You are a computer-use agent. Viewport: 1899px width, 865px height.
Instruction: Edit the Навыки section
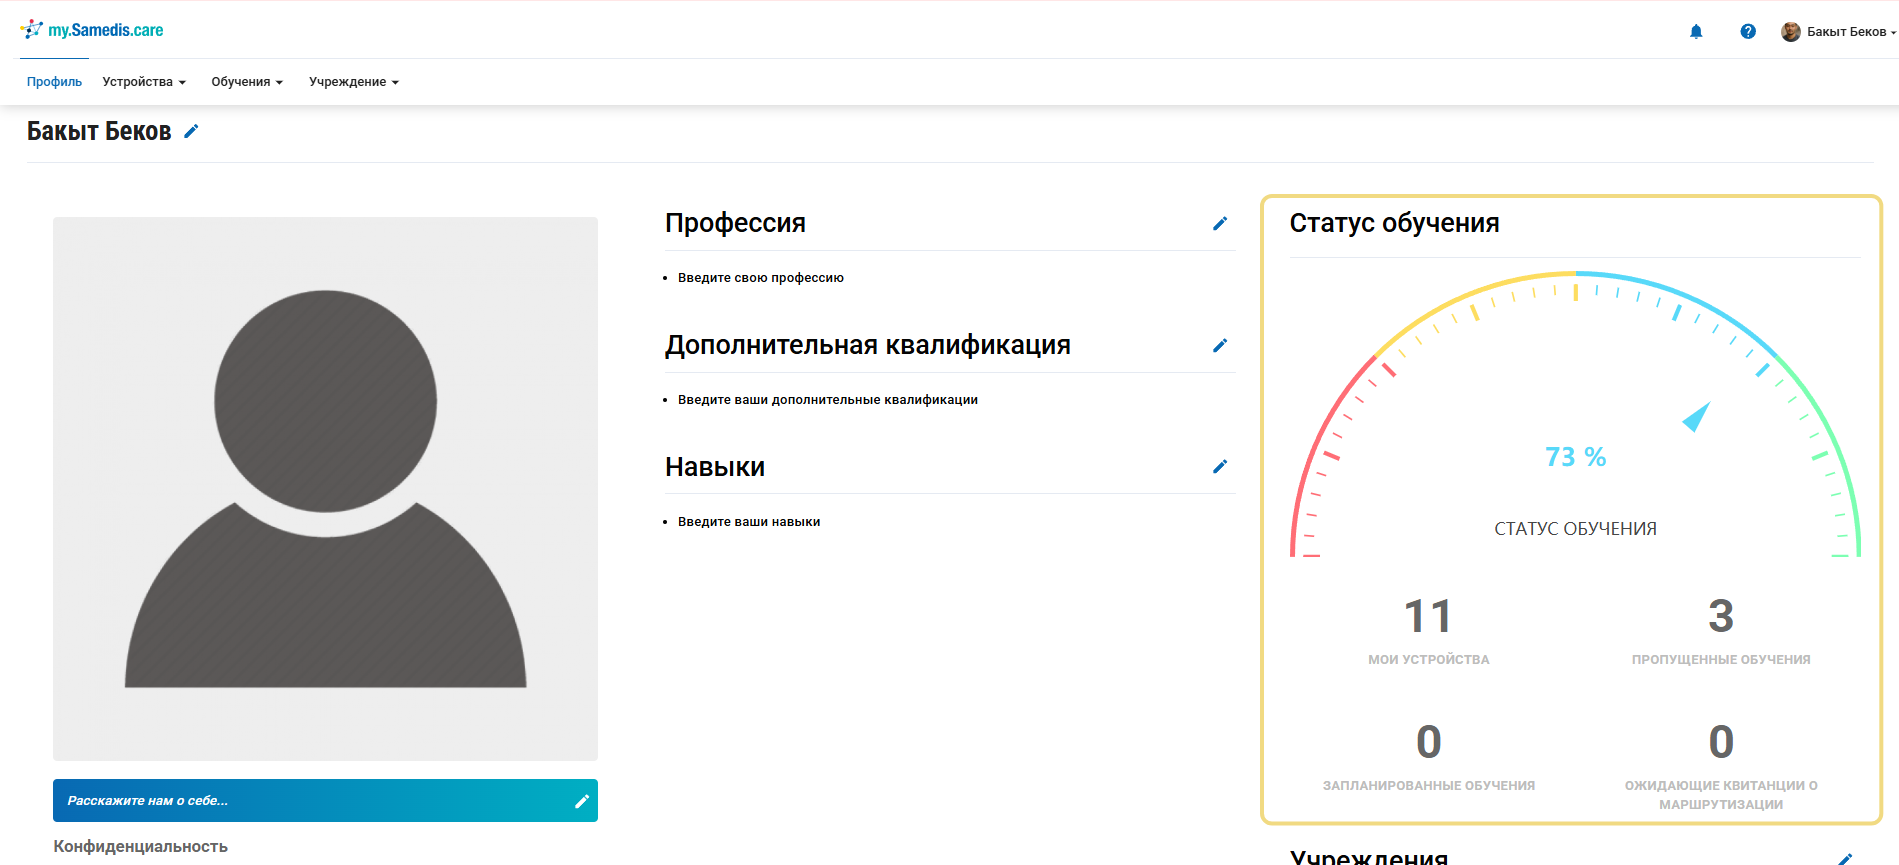point(1220,466)
